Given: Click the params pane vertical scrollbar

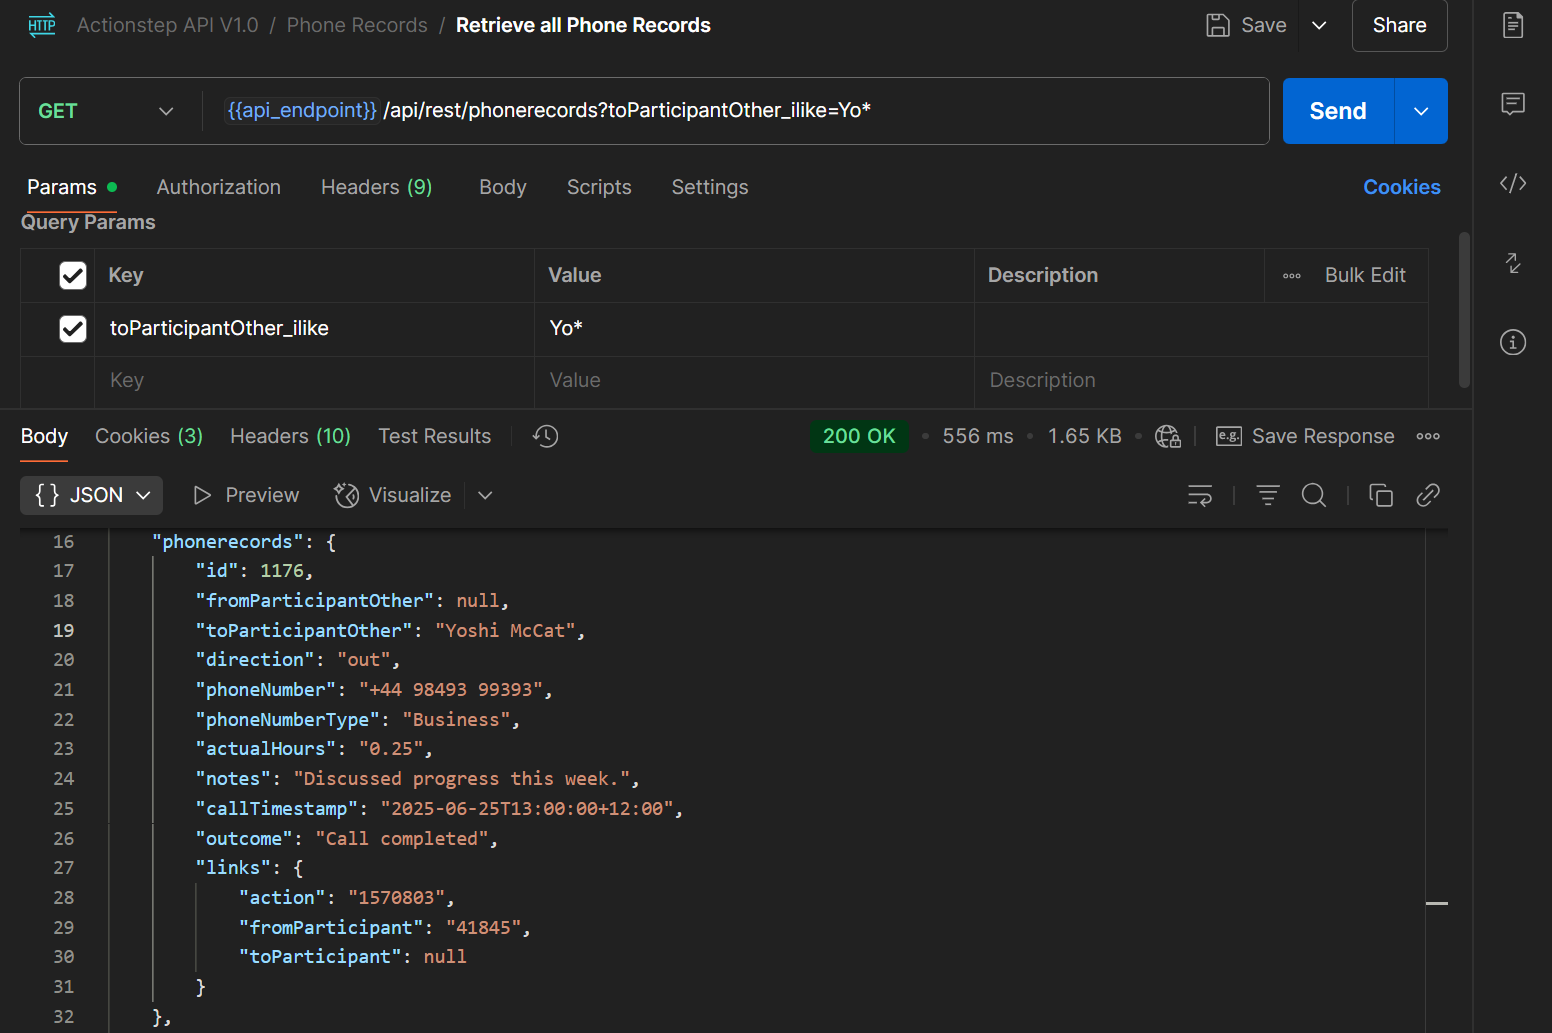Looking at the screenshot, I should 1464,310.
